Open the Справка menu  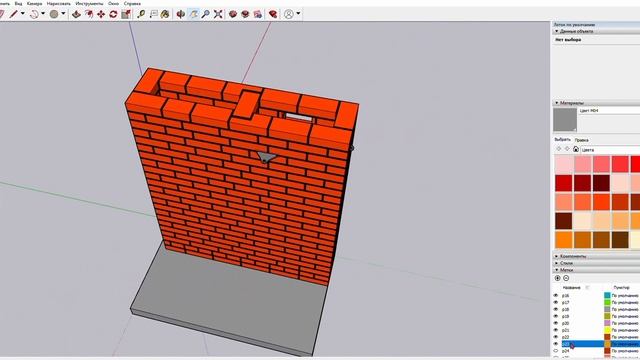(132, 3)
